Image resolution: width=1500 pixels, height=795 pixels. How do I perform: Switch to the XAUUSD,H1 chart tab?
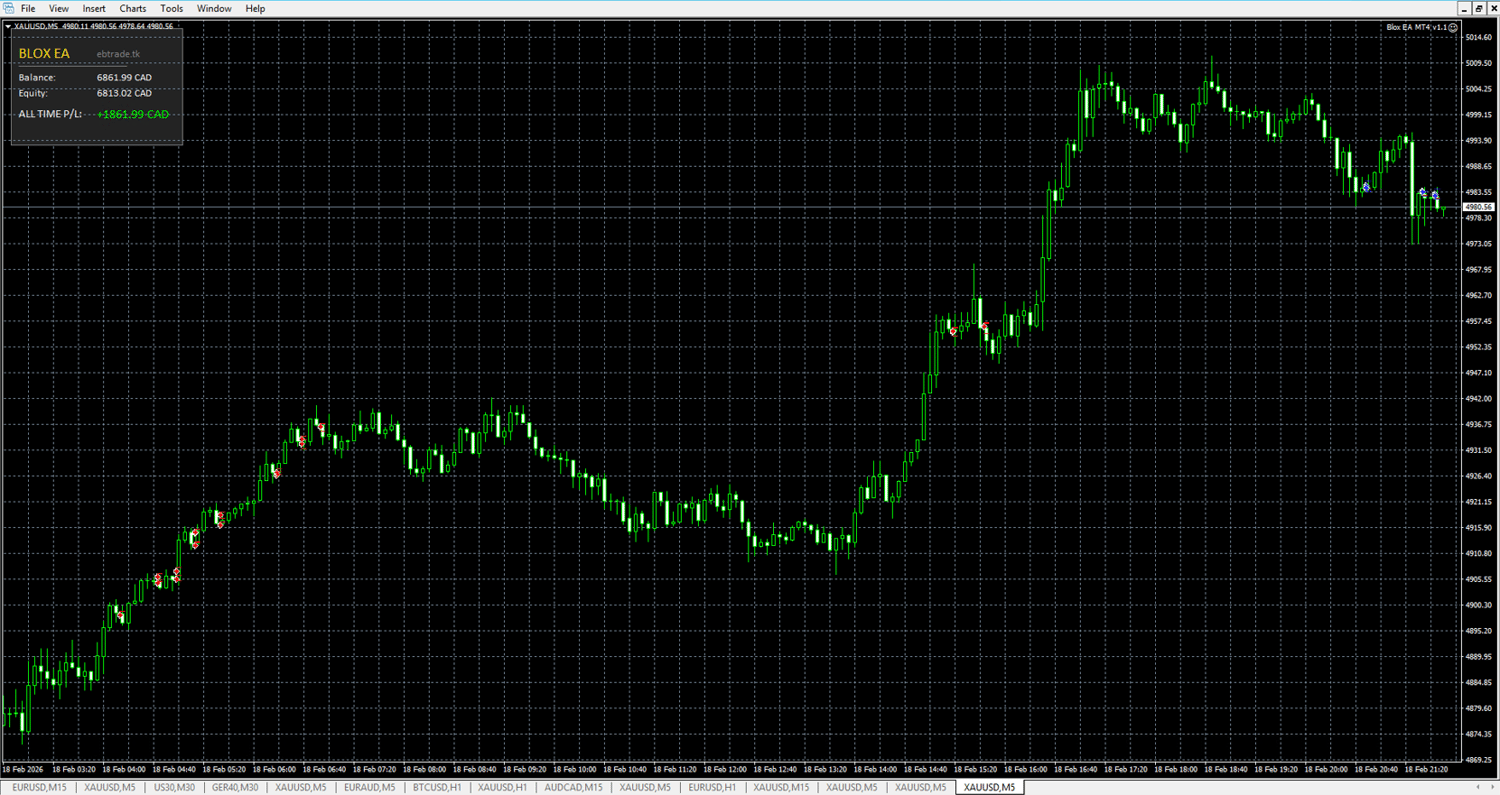(503, 788)
